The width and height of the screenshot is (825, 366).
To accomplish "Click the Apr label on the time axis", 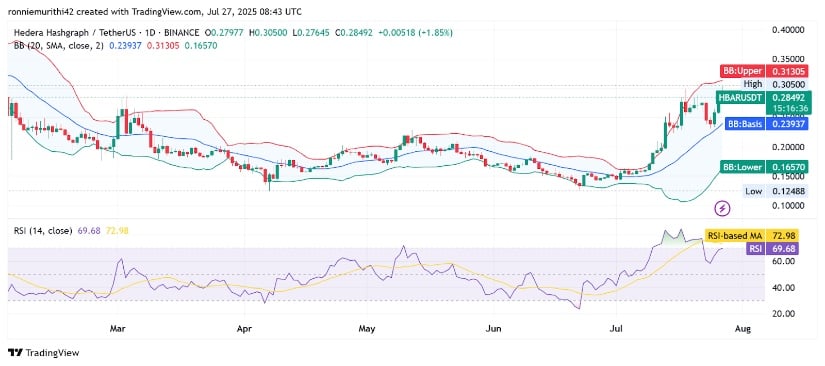I will (x=244, y=329).
